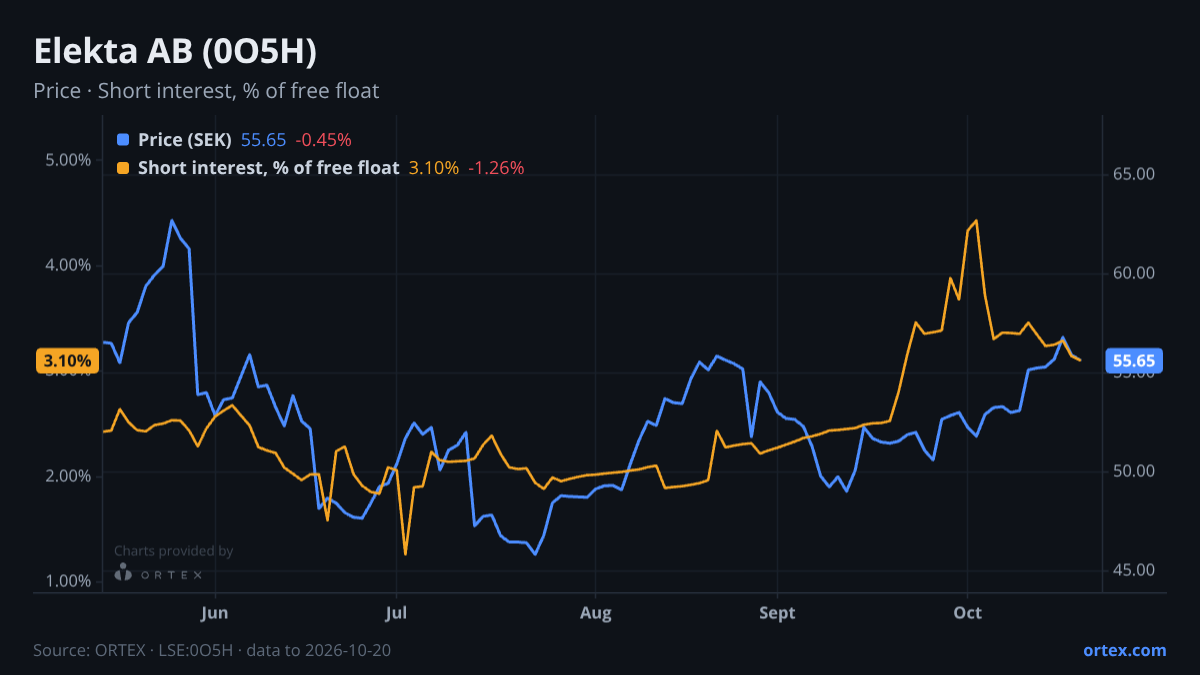Click the 4.00% left axis label
The image size is (1200, 675).
coord(68,265)
